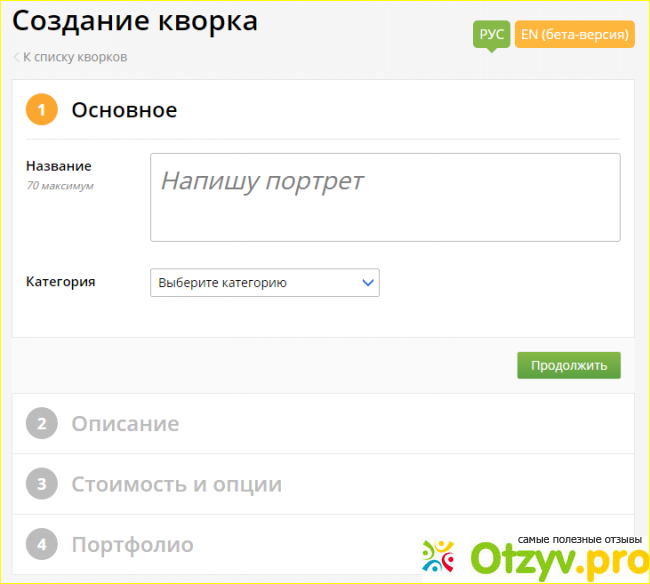Viewport: 650px width, 584px height.
Task: Expand the Портфолио section
Action: tap(132, 545)
